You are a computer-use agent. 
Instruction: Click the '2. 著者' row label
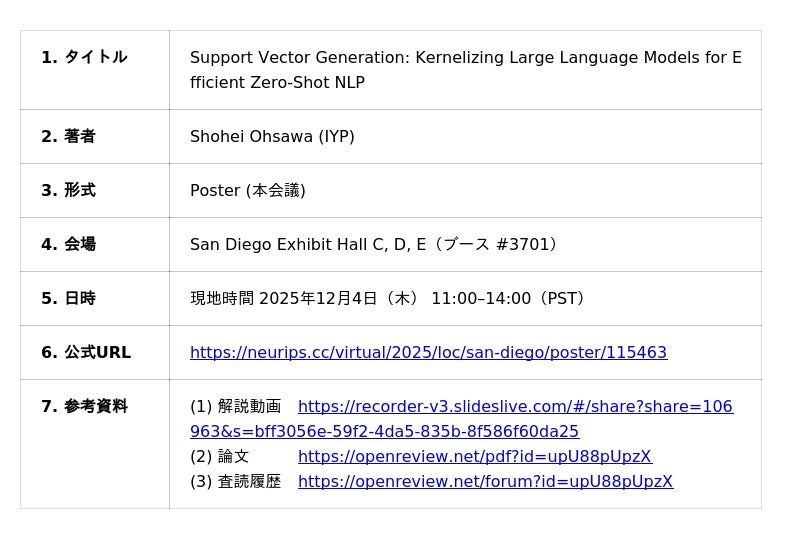pyautogui.click(x=68, y=136)
